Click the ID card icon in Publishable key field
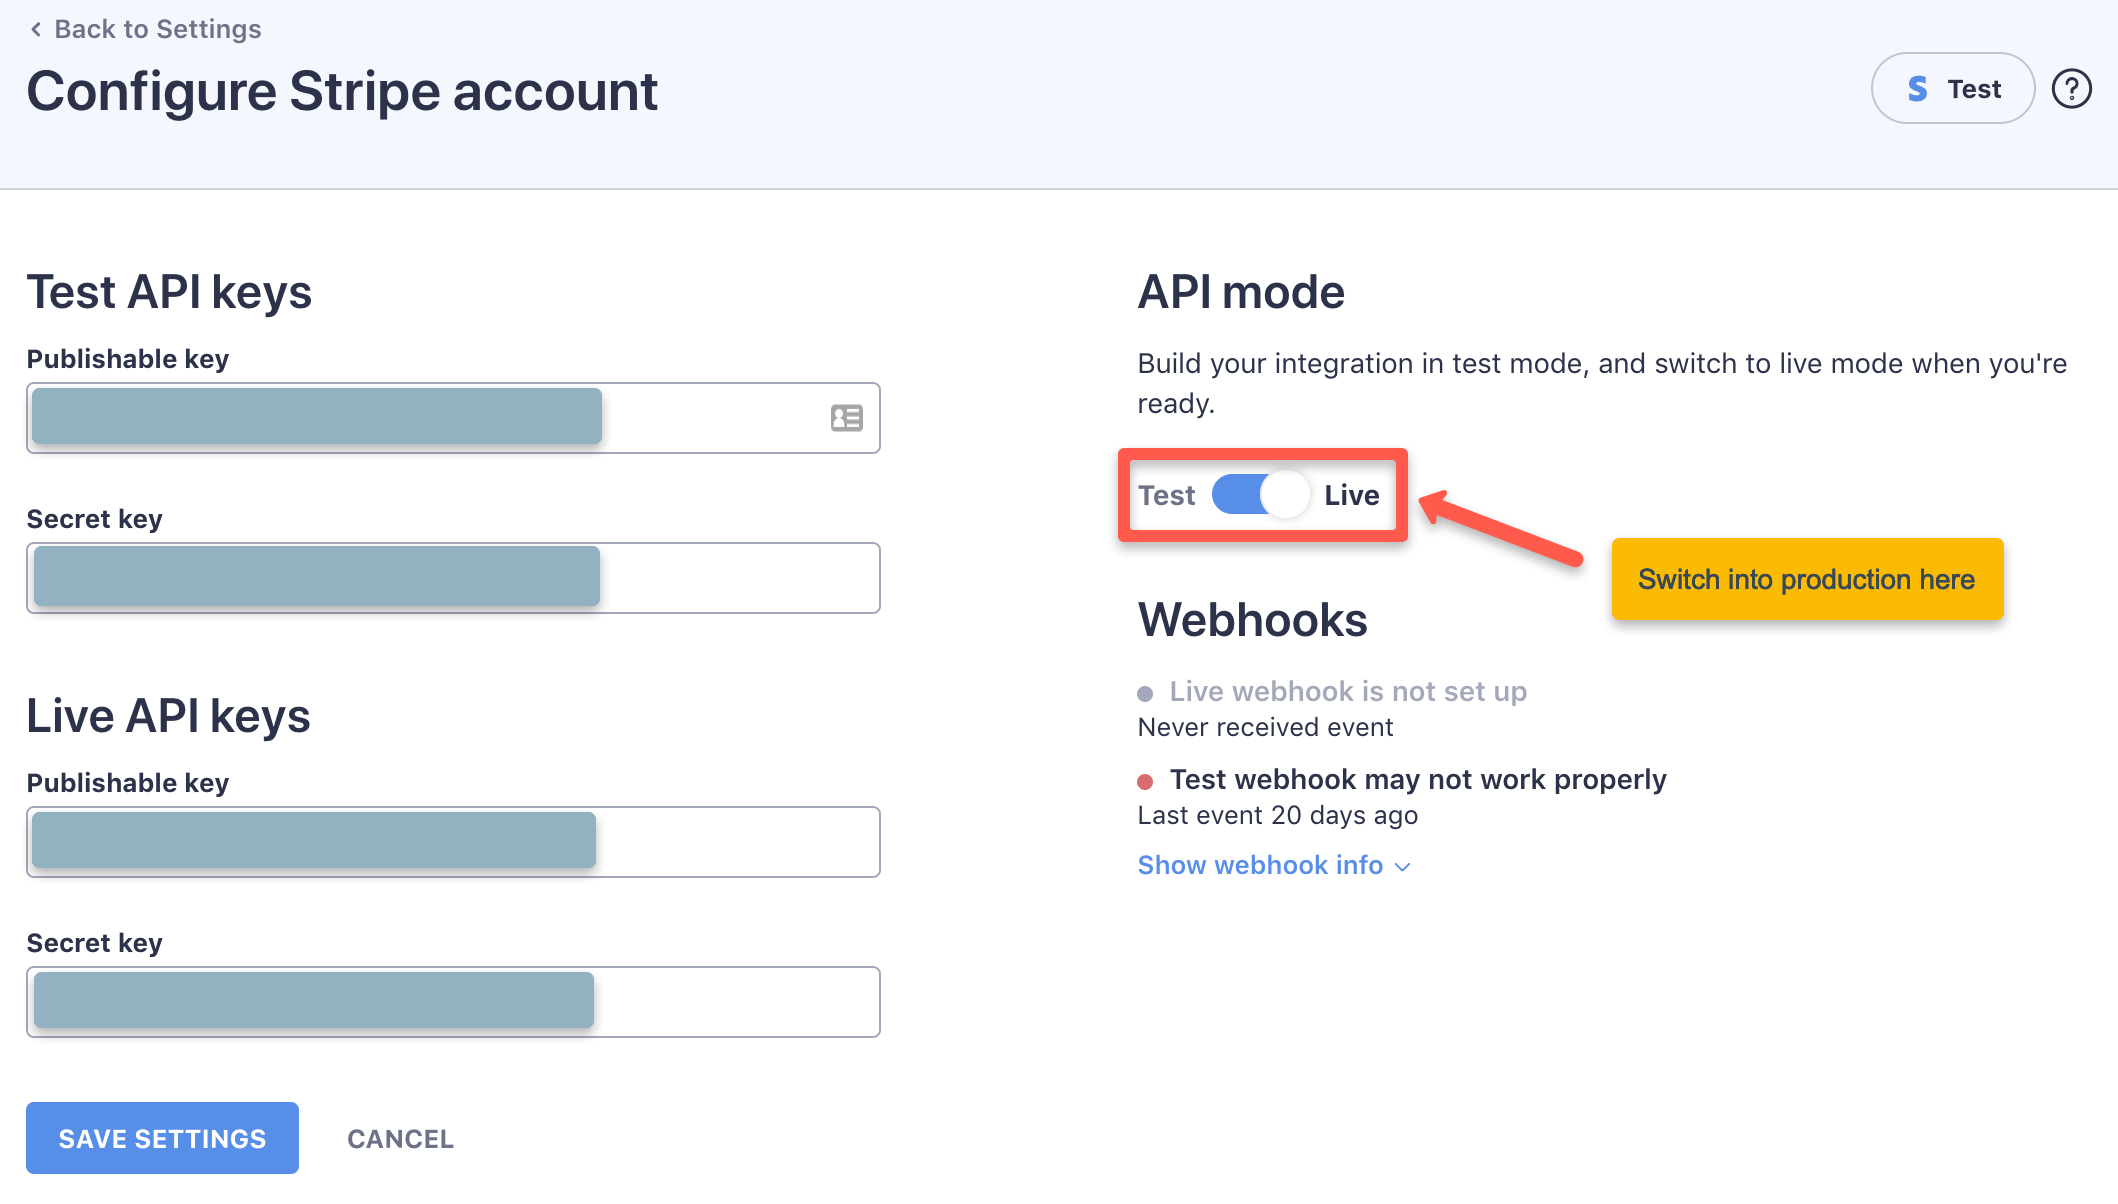The height and width of the screenshot is (1204, 2118). (845, 418)
